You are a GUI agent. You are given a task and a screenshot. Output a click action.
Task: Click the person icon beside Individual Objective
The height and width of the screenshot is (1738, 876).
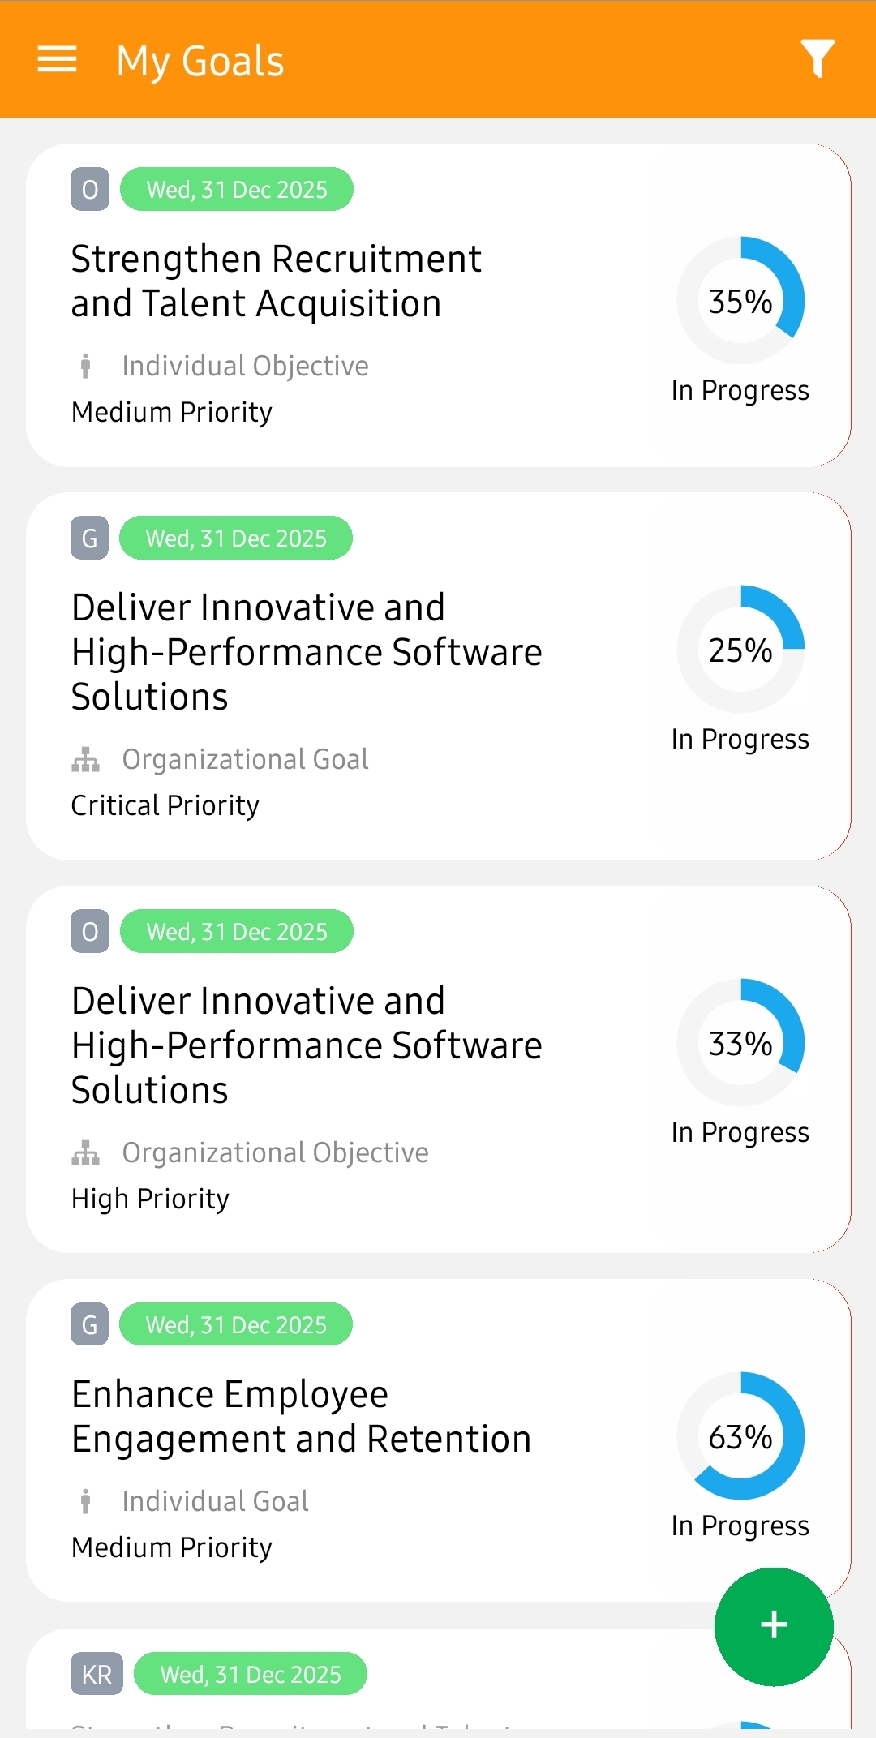[x=86, y=366]
